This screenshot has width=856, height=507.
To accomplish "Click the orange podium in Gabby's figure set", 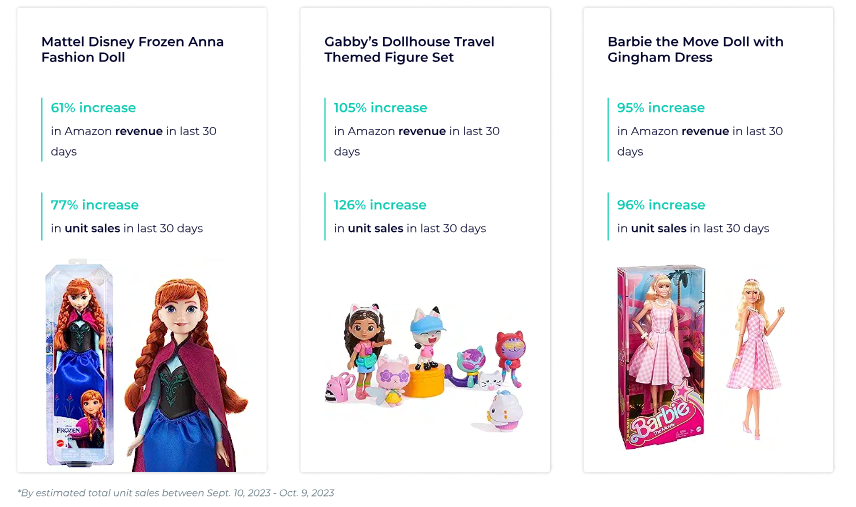I will click(x=425, y=381).
